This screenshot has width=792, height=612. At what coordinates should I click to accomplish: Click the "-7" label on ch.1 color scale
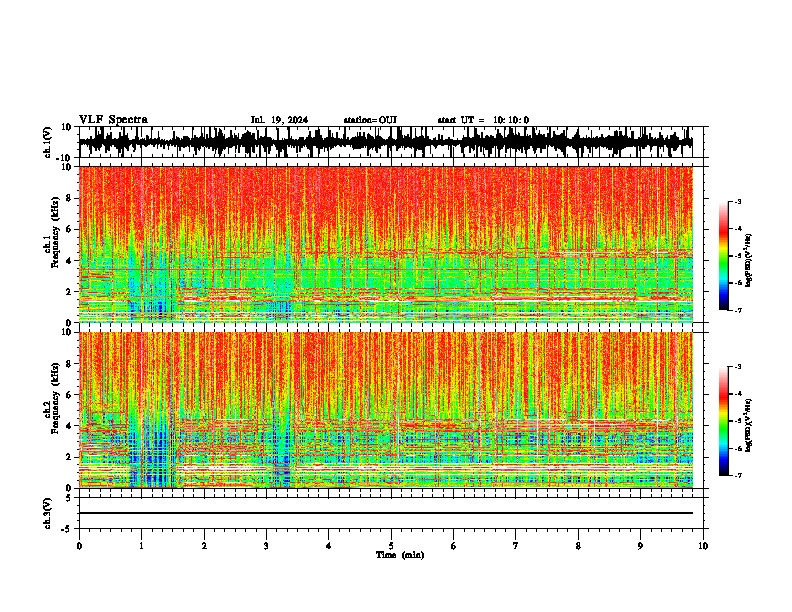click(738, 310)
